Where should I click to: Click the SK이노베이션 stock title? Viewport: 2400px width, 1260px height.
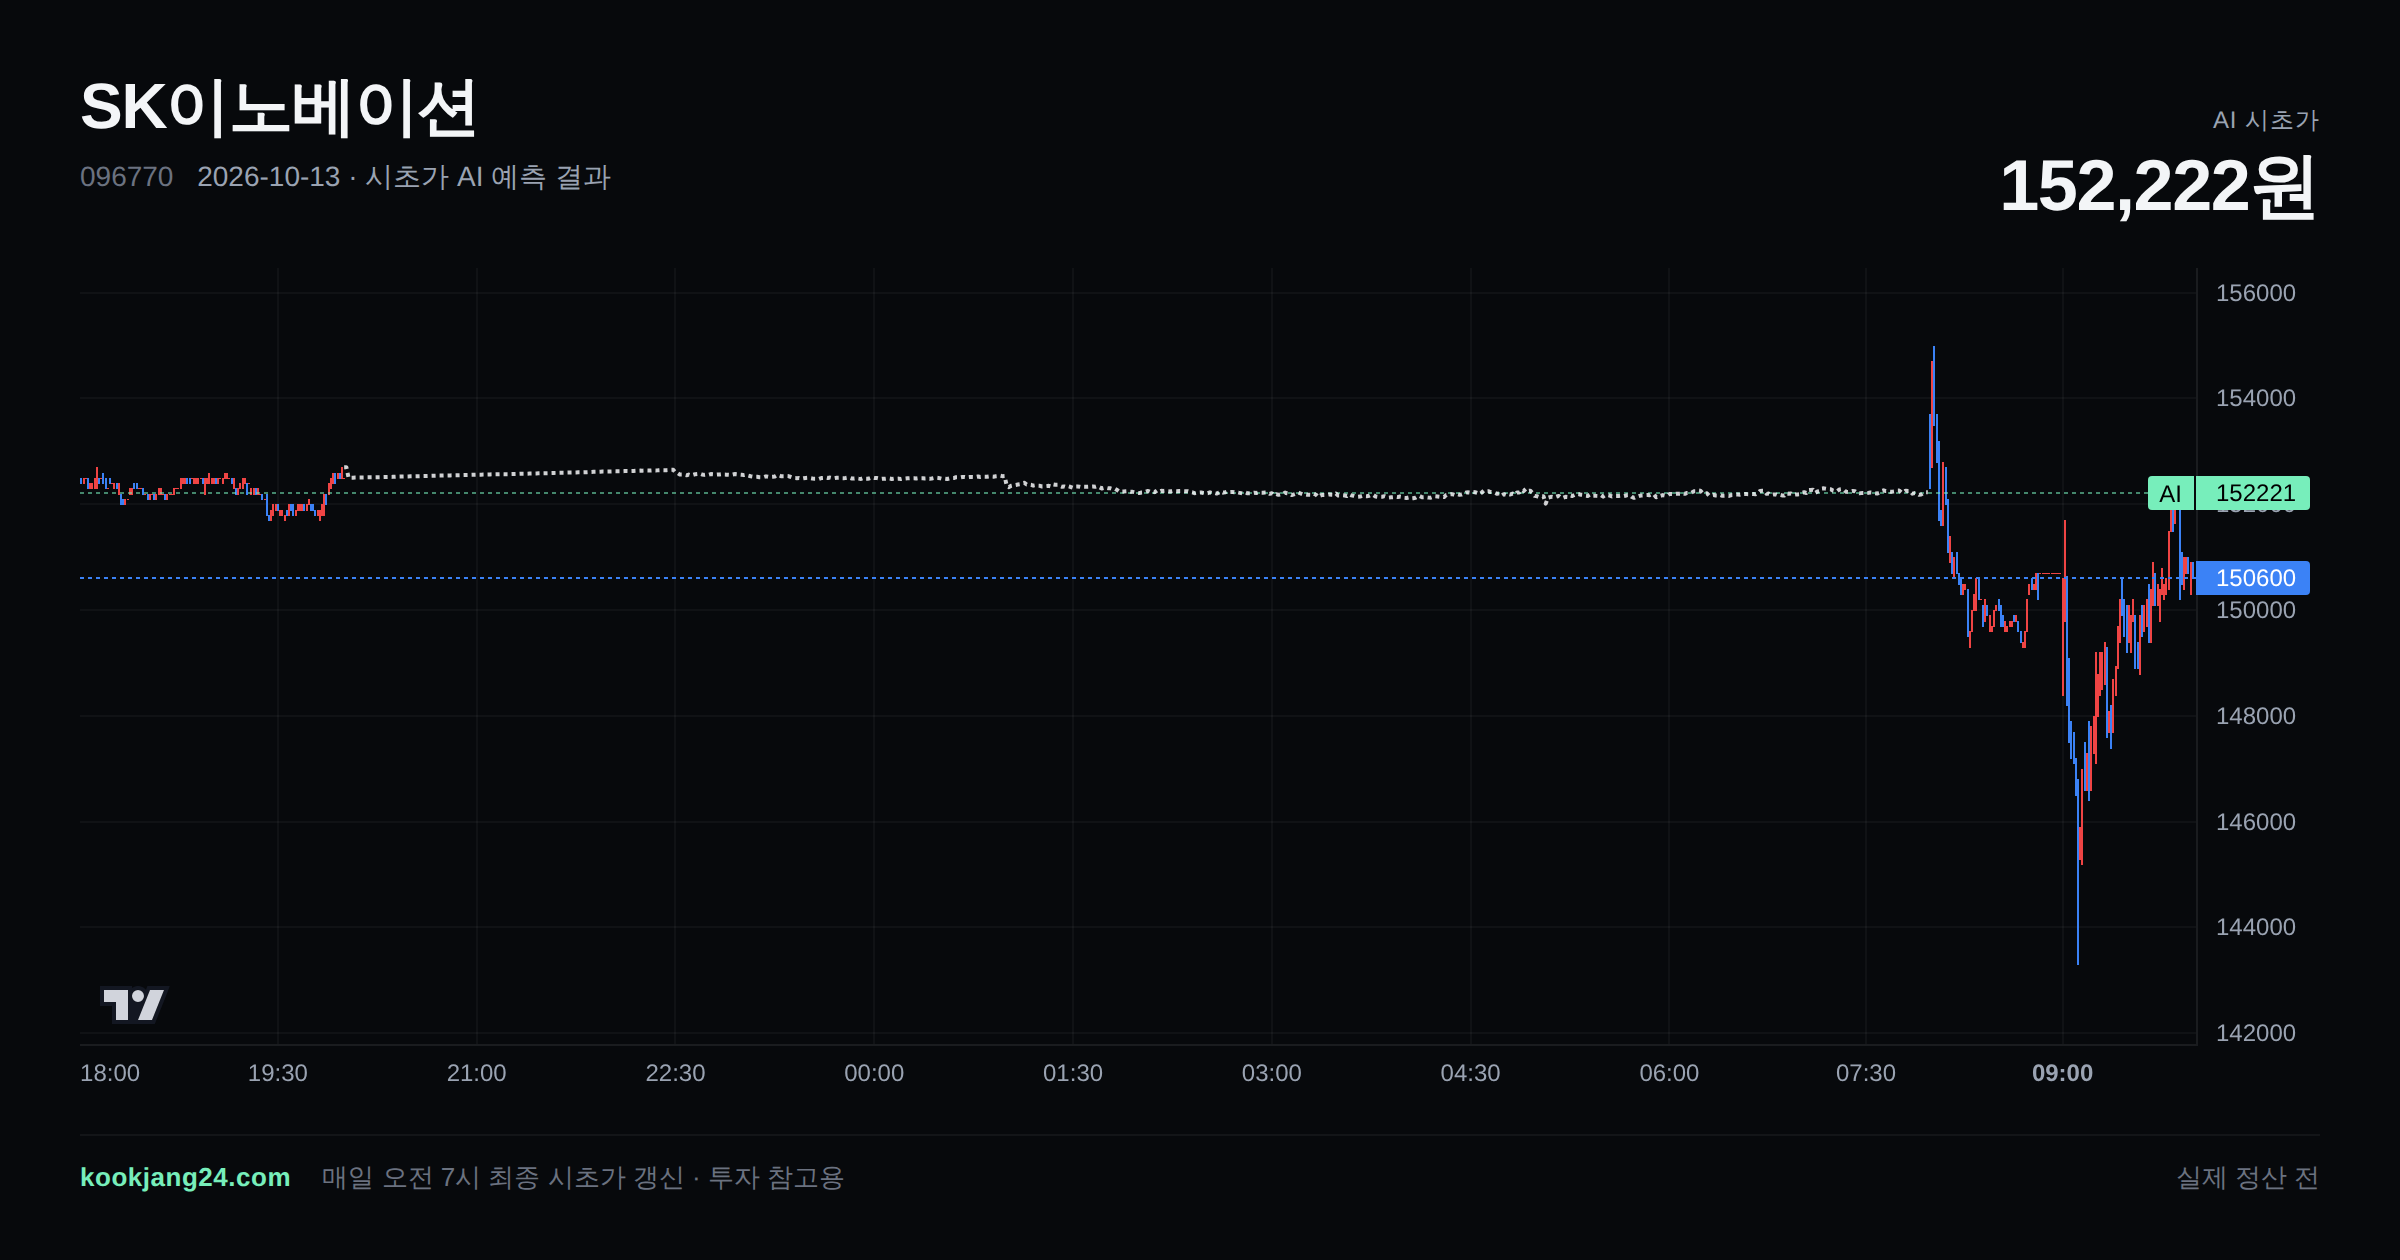(x=278, y=108)
